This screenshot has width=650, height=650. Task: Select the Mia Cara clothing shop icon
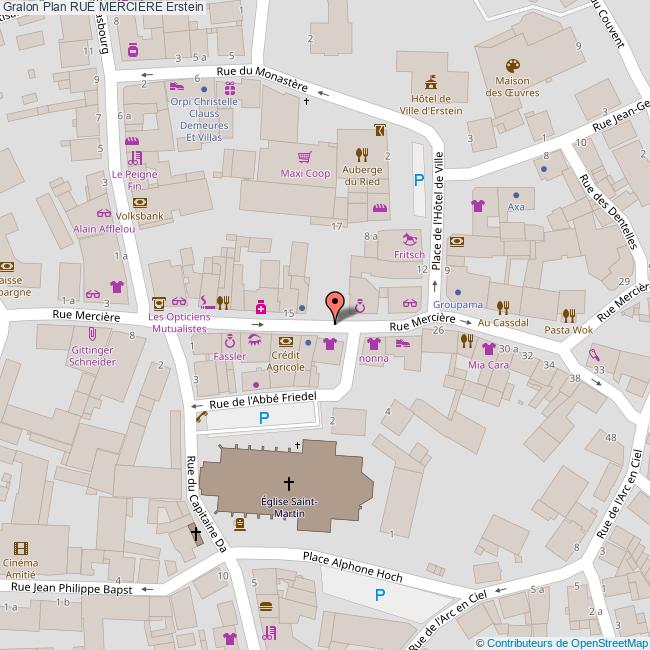pos(488,349)
